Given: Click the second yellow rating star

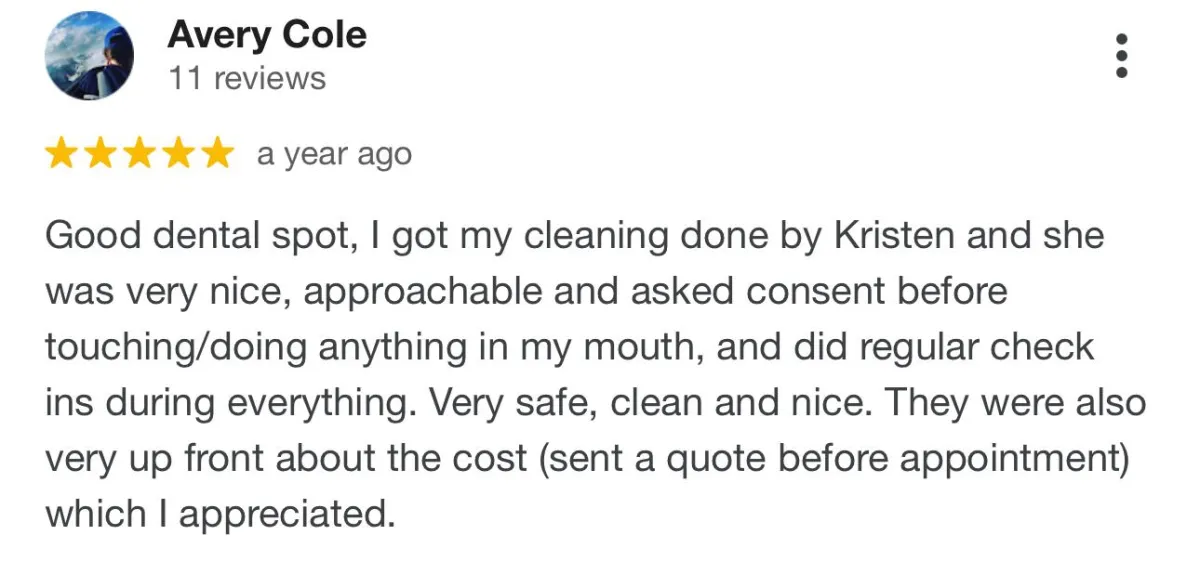Looking at the screenshot, I should (x=100, y=154).
